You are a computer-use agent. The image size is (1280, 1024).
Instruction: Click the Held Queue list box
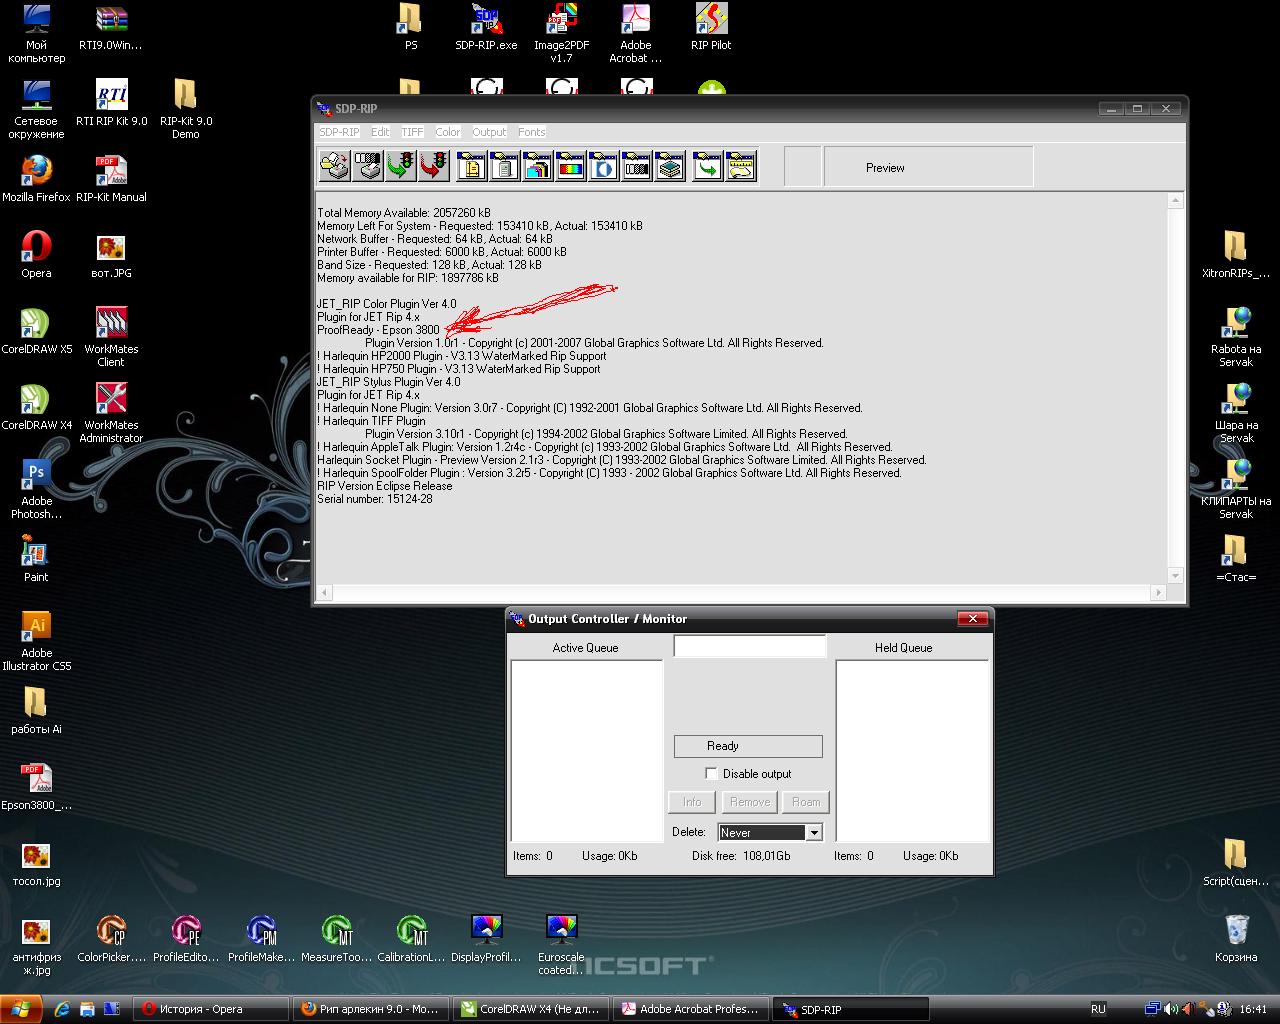912,750
